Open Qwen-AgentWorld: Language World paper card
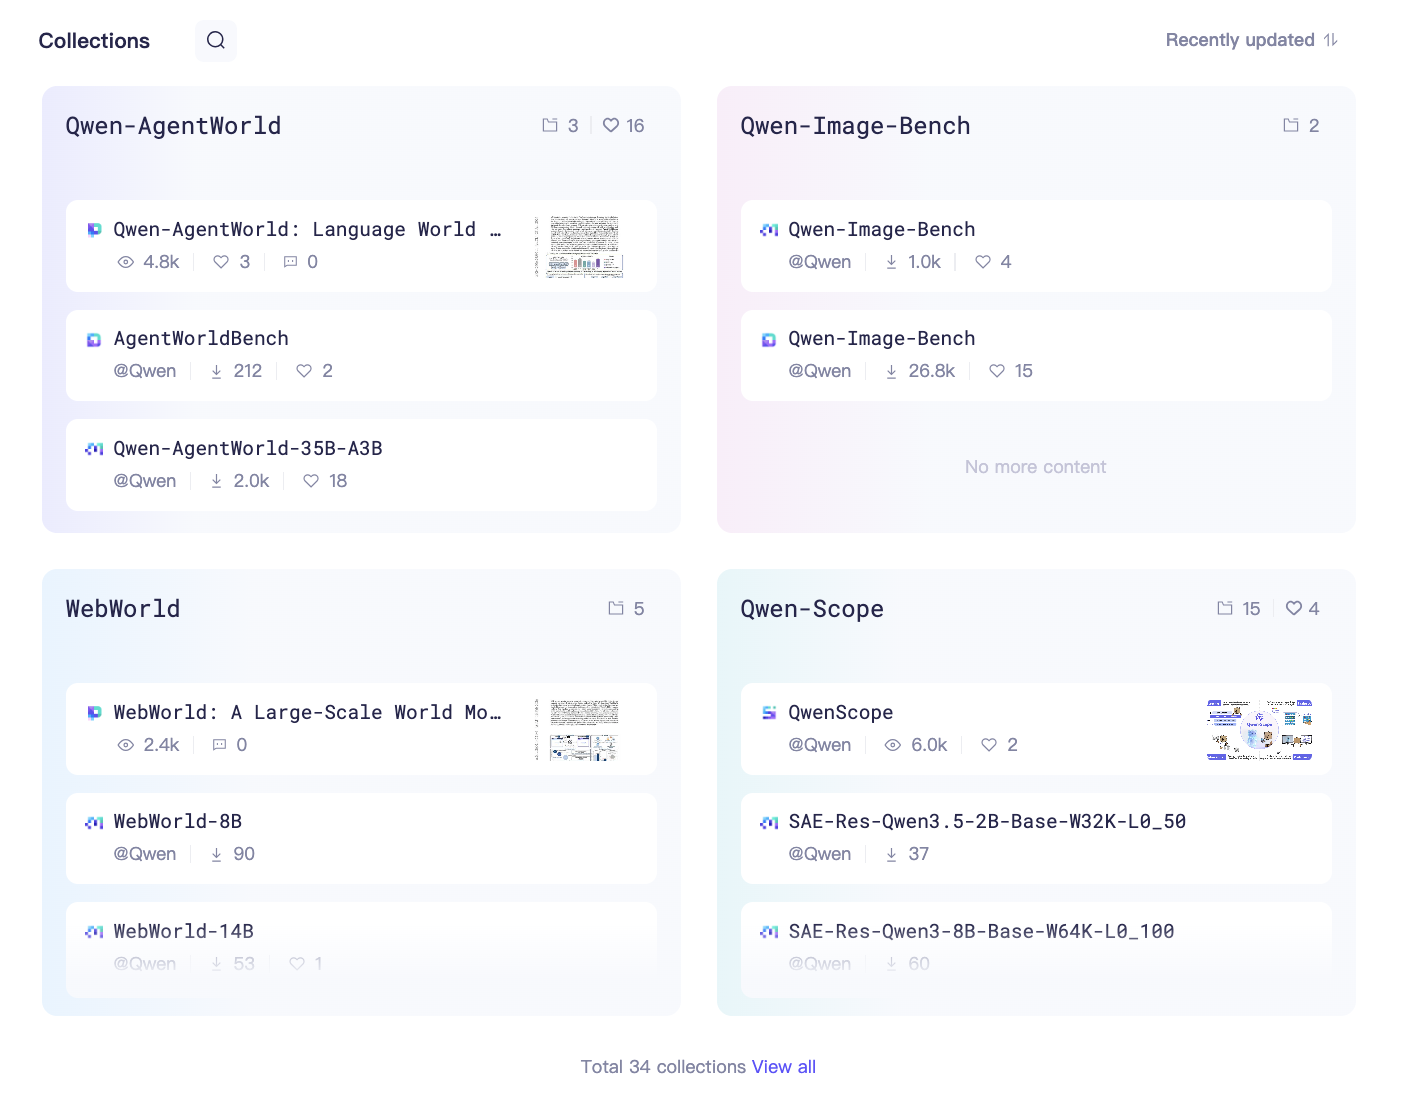The height and width of the screenshot is (1094, 1420). tap(361, 246)
